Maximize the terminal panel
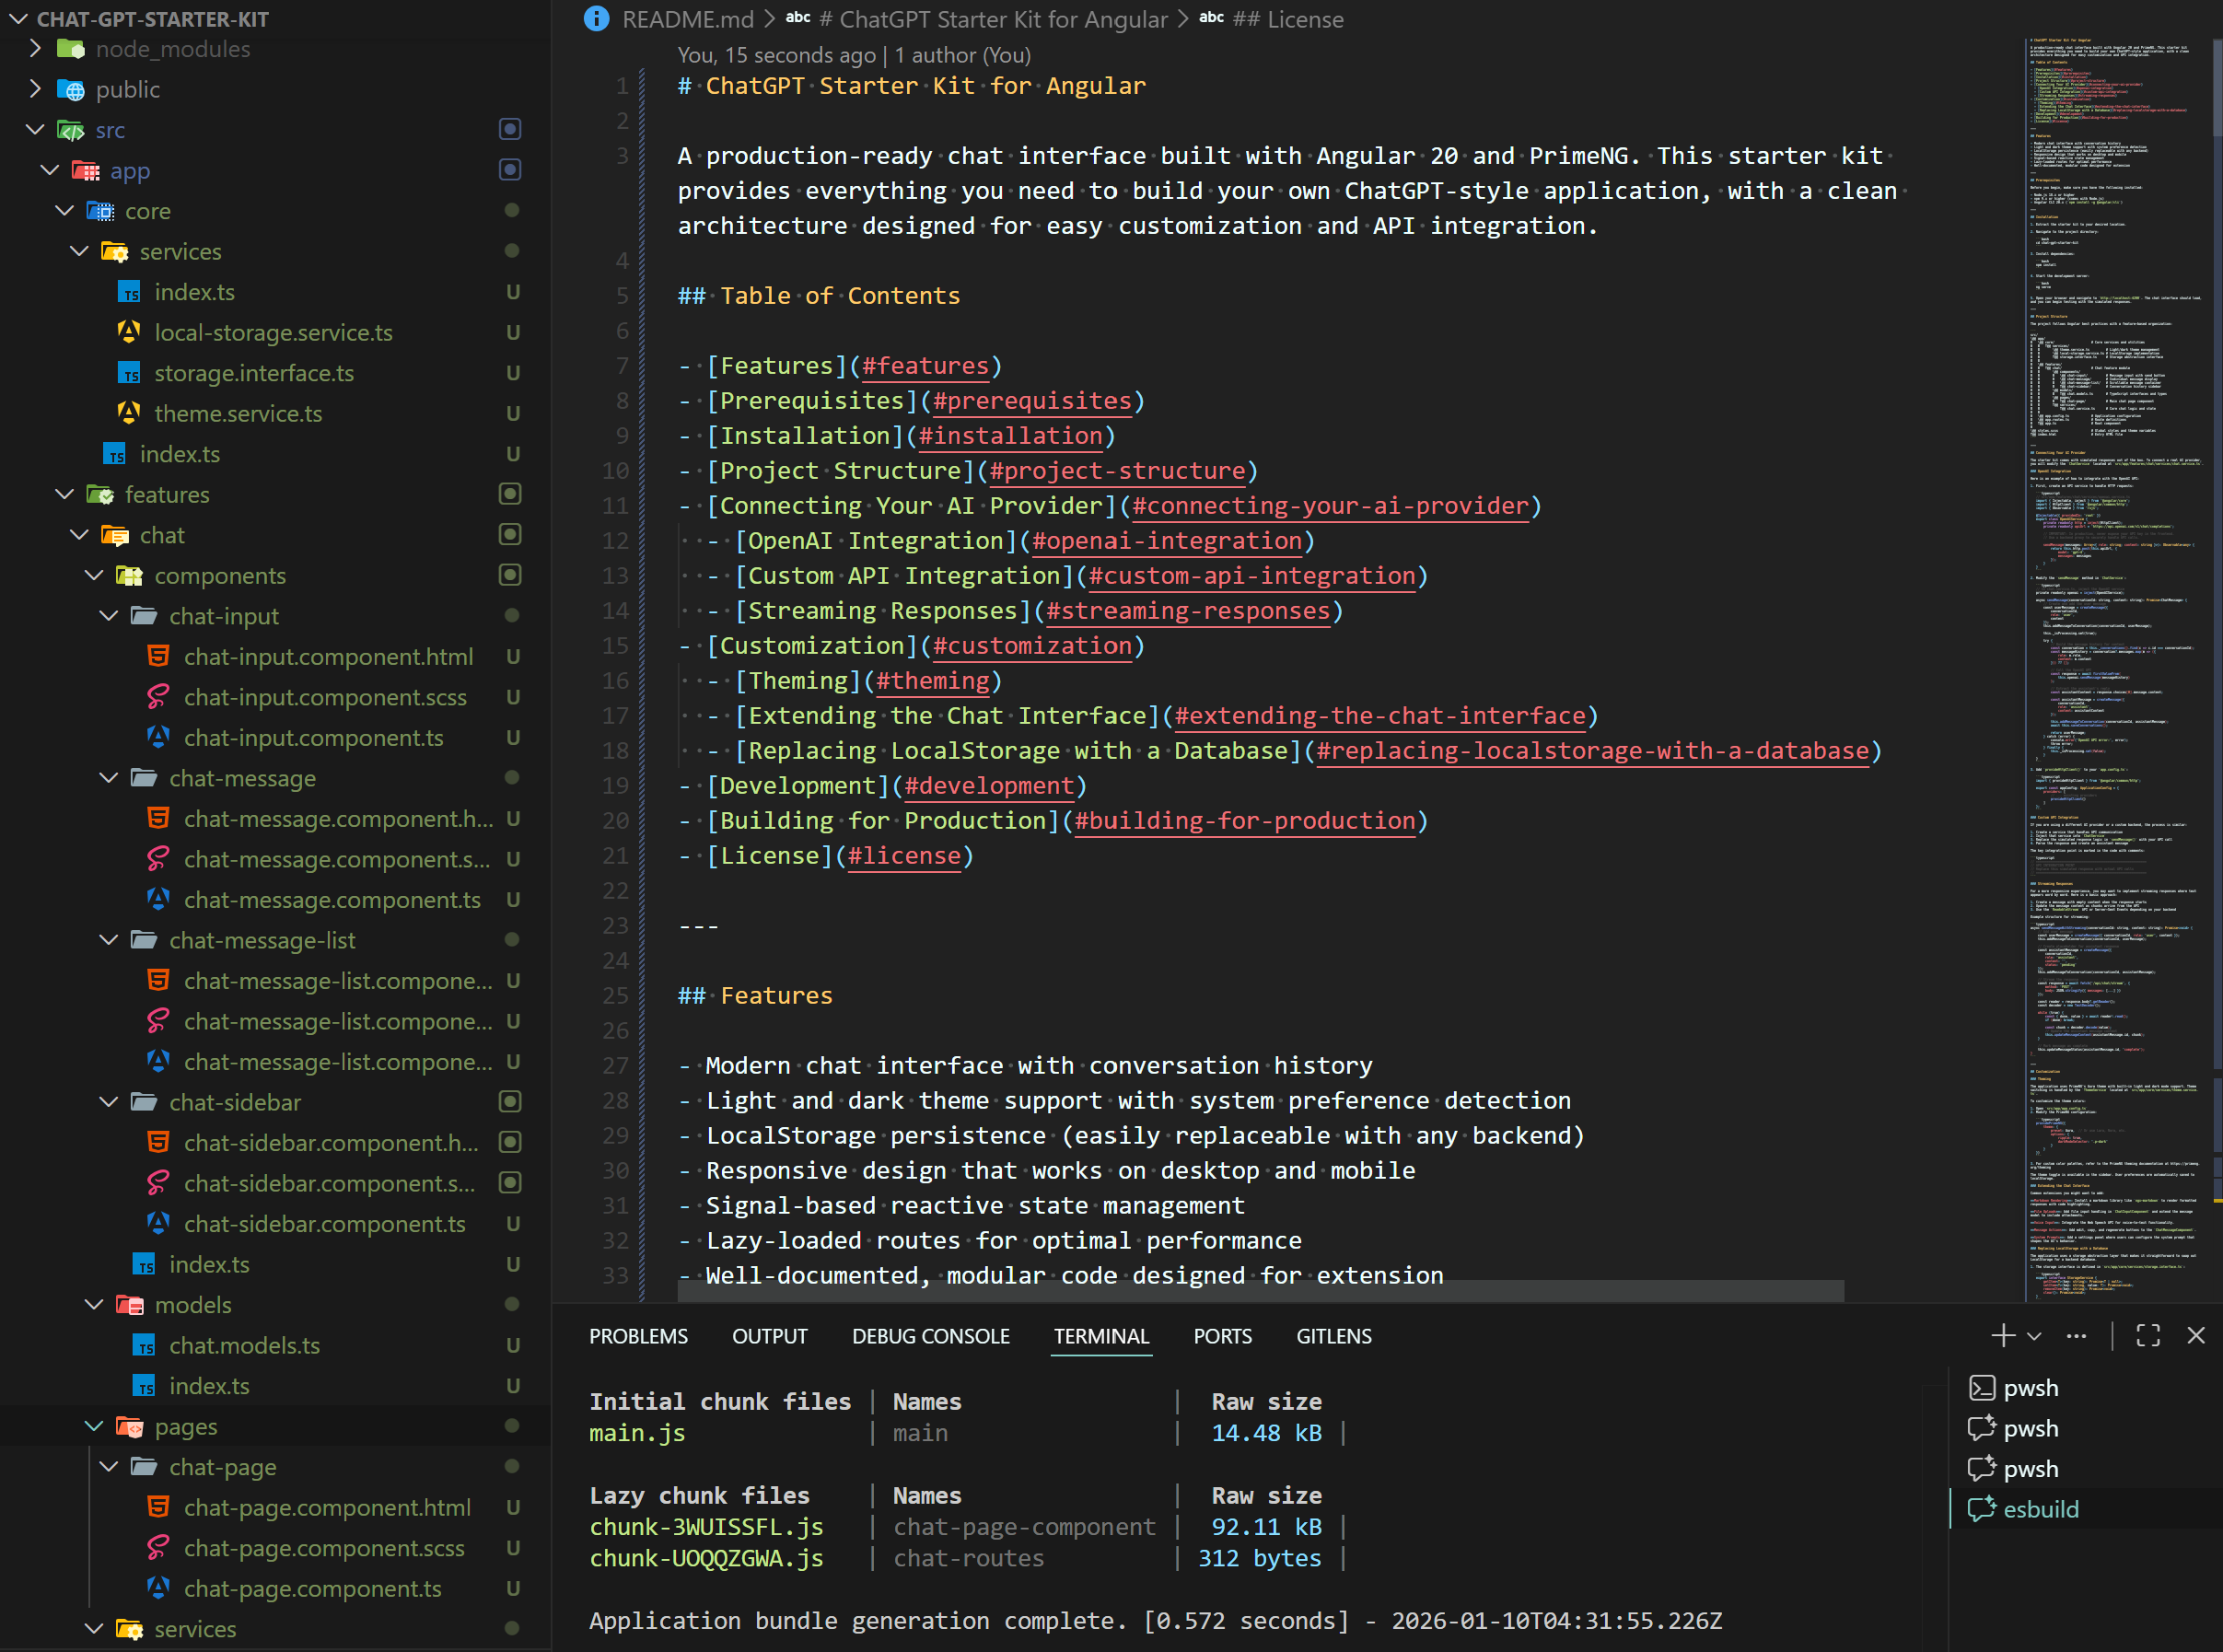2223x1652 pixels. (x=2148, y=1335)
